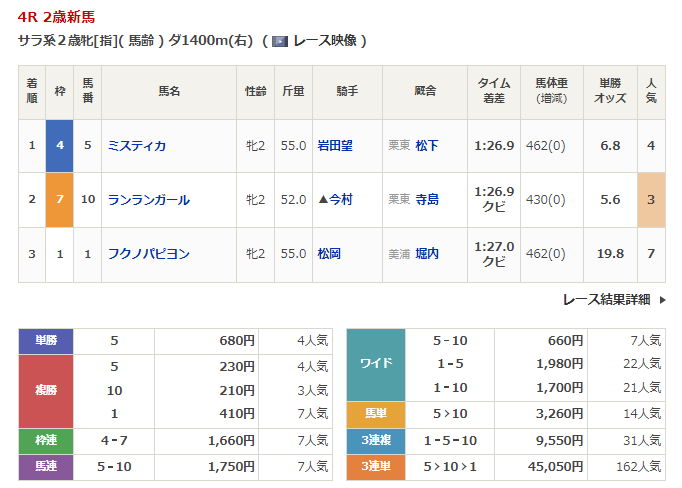Image resolution: width=682 pixels, height=488 pixels.
Task: Click the 3連複 bet type label
Action: (376, 441)
